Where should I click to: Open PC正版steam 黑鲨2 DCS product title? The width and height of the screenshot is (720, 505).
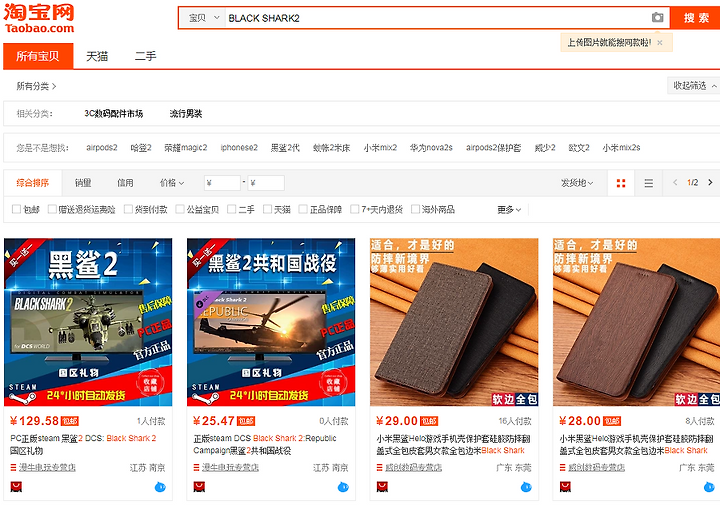coord(84,444)
